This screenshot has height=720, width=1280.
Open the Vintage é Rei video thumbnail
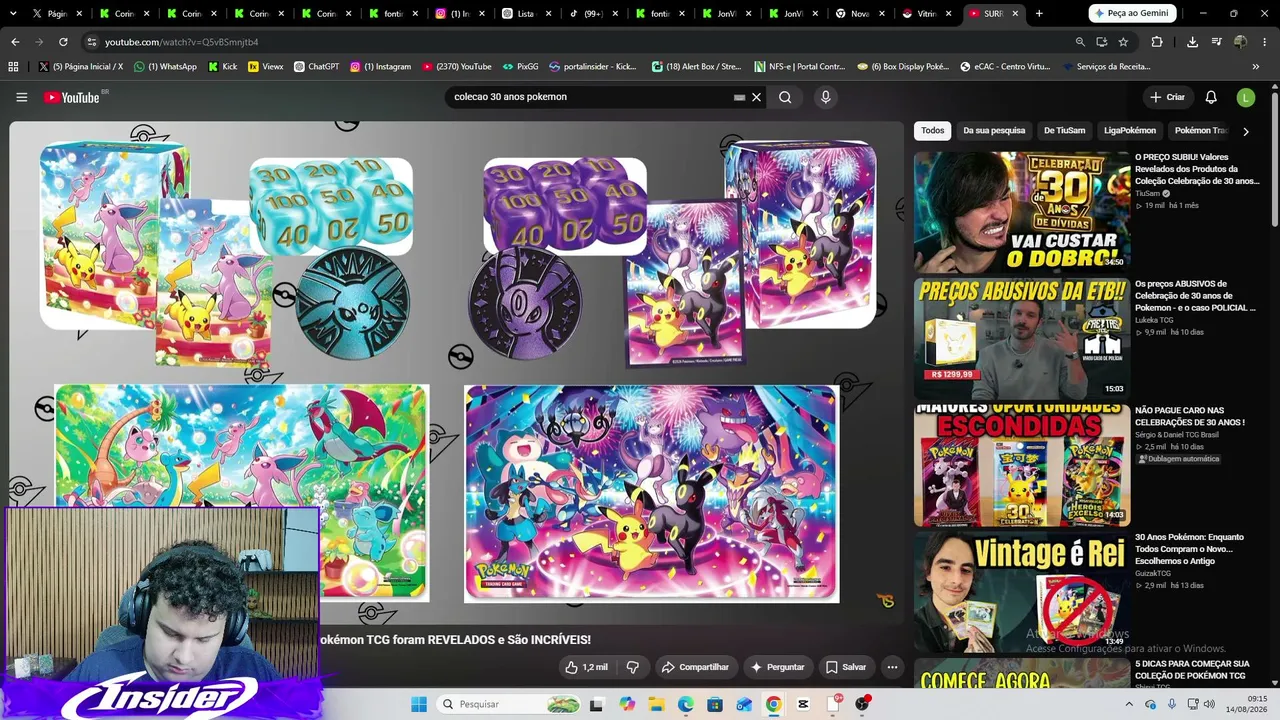click(x=1021, y=591)
